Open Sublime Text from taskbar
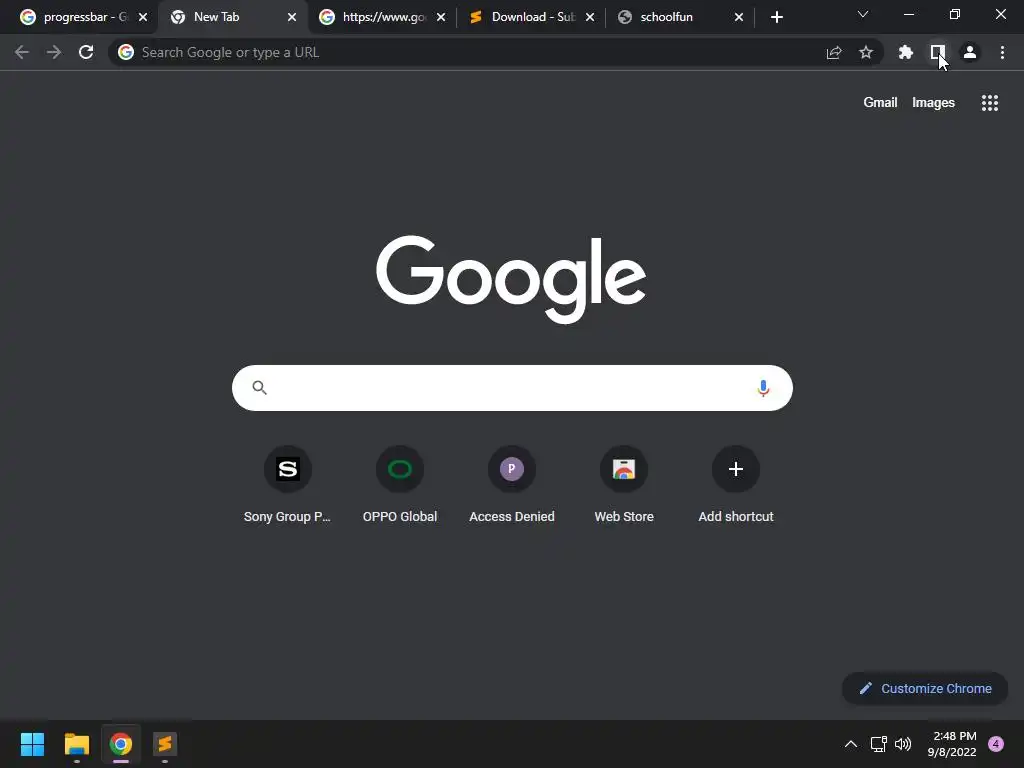This screenshot has height=768, width=1024. (x=165, y=744)
